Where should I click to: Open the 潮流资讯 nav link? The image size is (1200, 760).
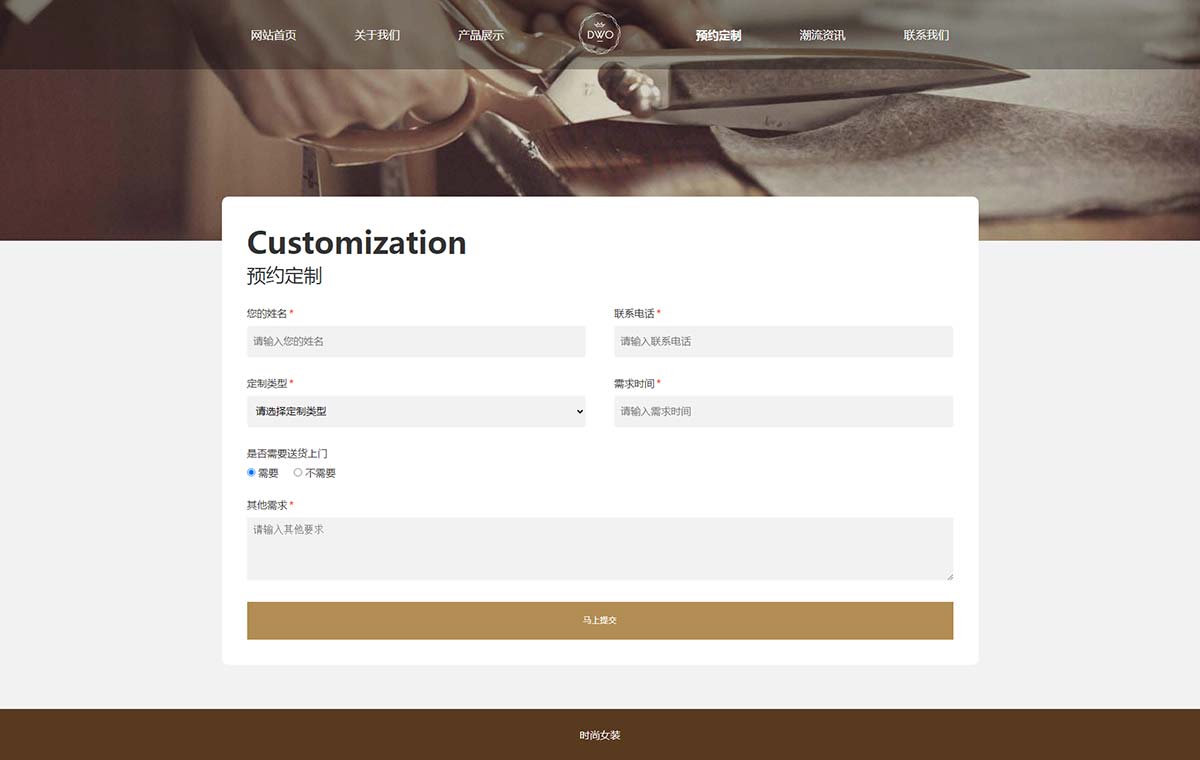click(x=822, y=35)
